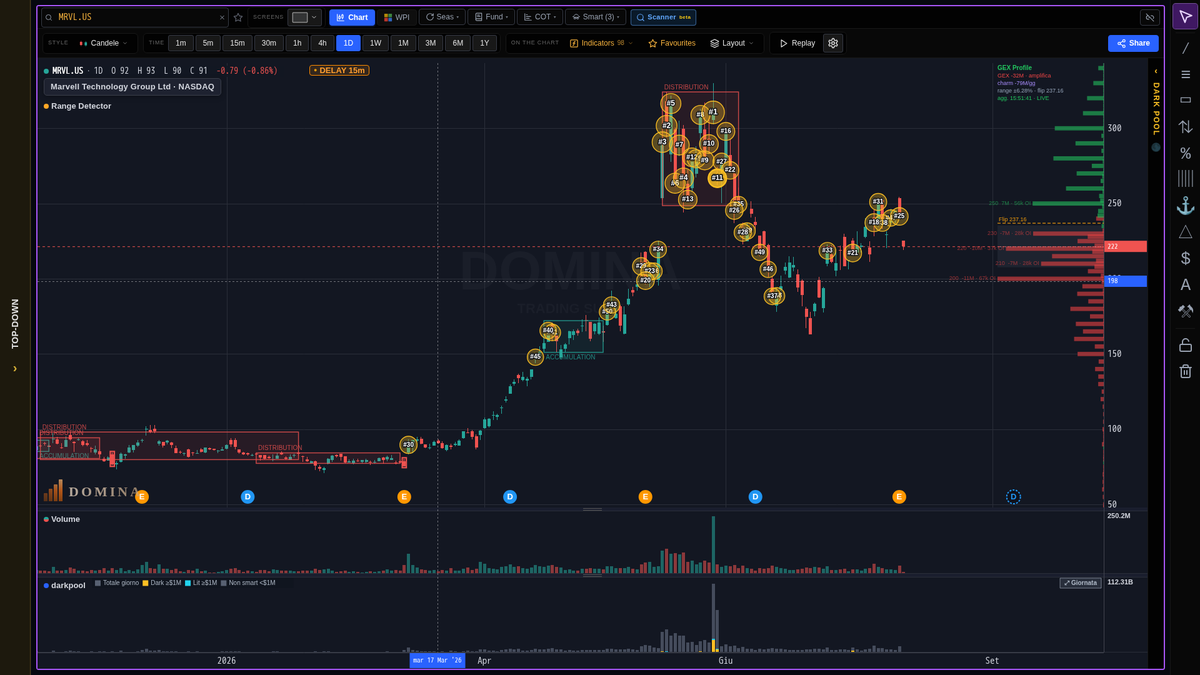Select the cursor pointer tool
Viewport: 1200px width, 675px height.
coord(1185,18)
